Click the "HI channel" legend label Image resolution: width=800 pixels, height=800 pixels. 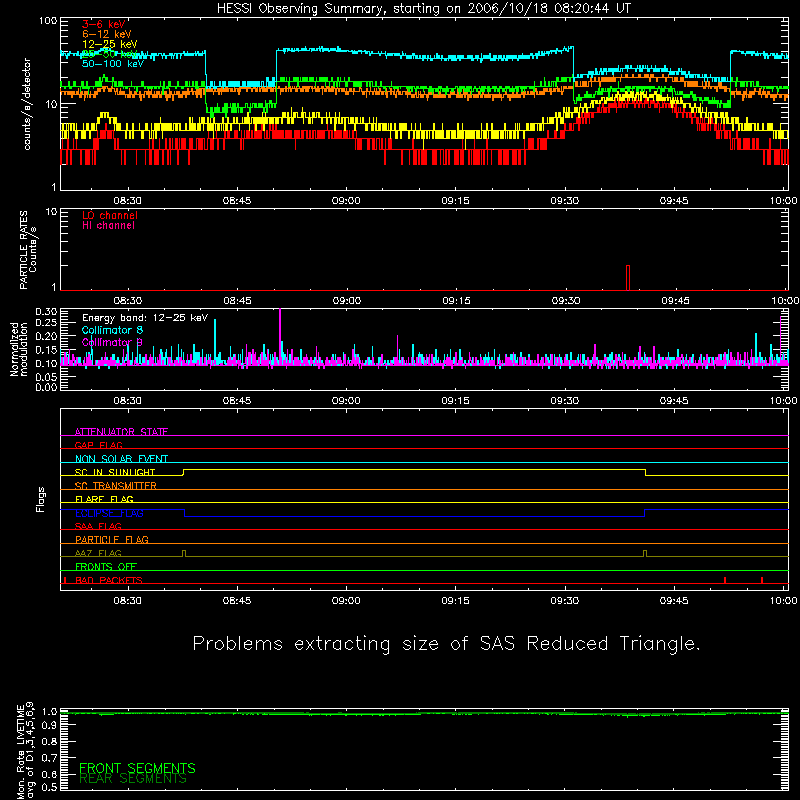(108, 226)
